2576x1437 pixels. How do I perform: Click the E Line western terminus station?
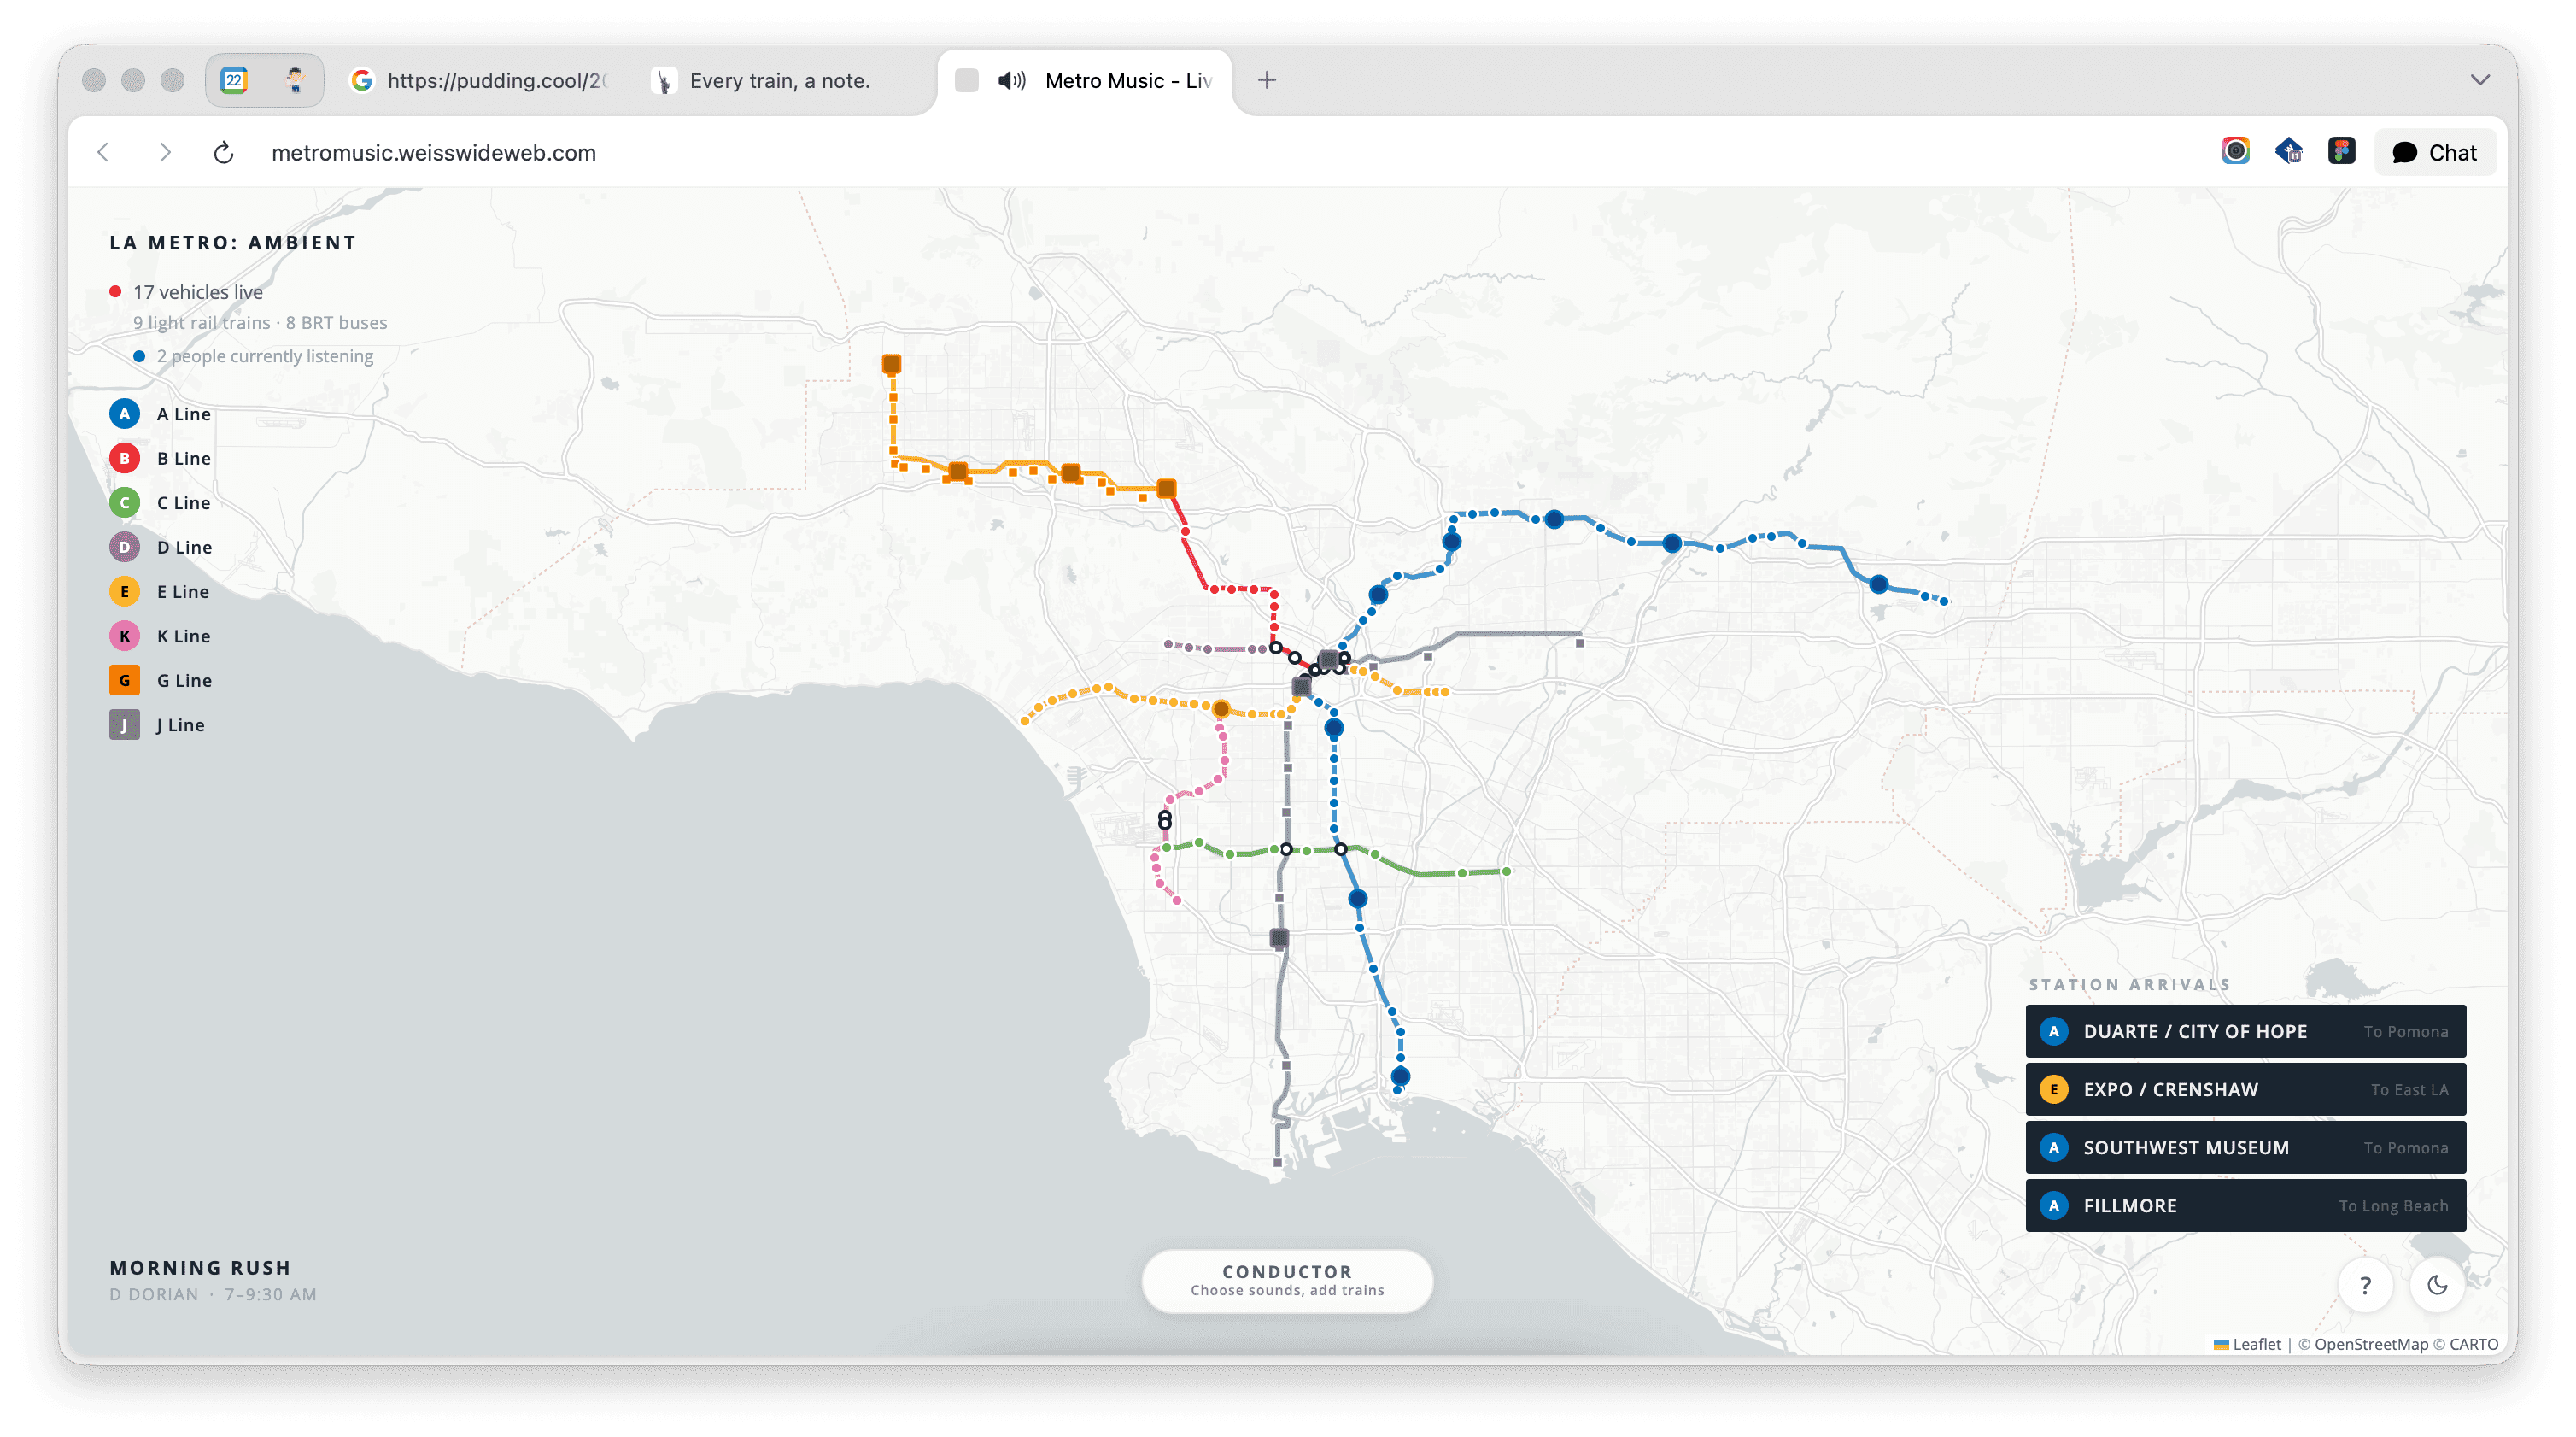click(x=1025, y=721)
